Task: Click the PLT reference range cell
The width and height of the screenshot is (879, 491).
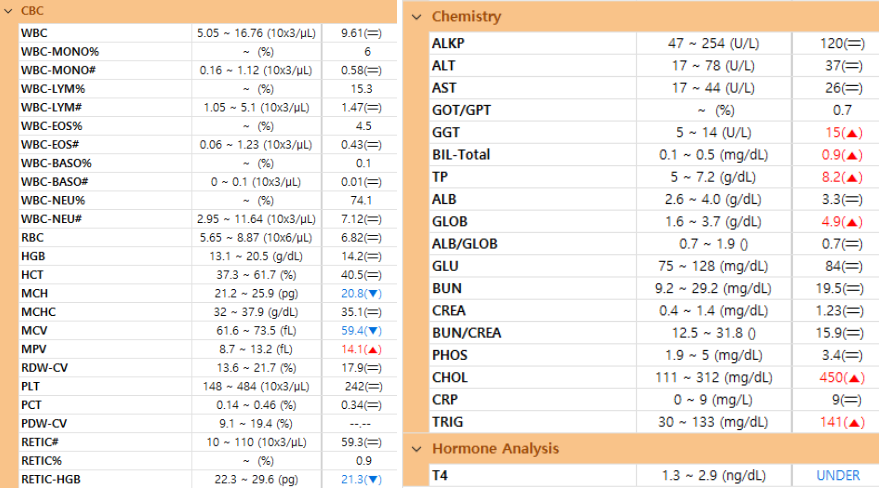Action: click(256, 387)
